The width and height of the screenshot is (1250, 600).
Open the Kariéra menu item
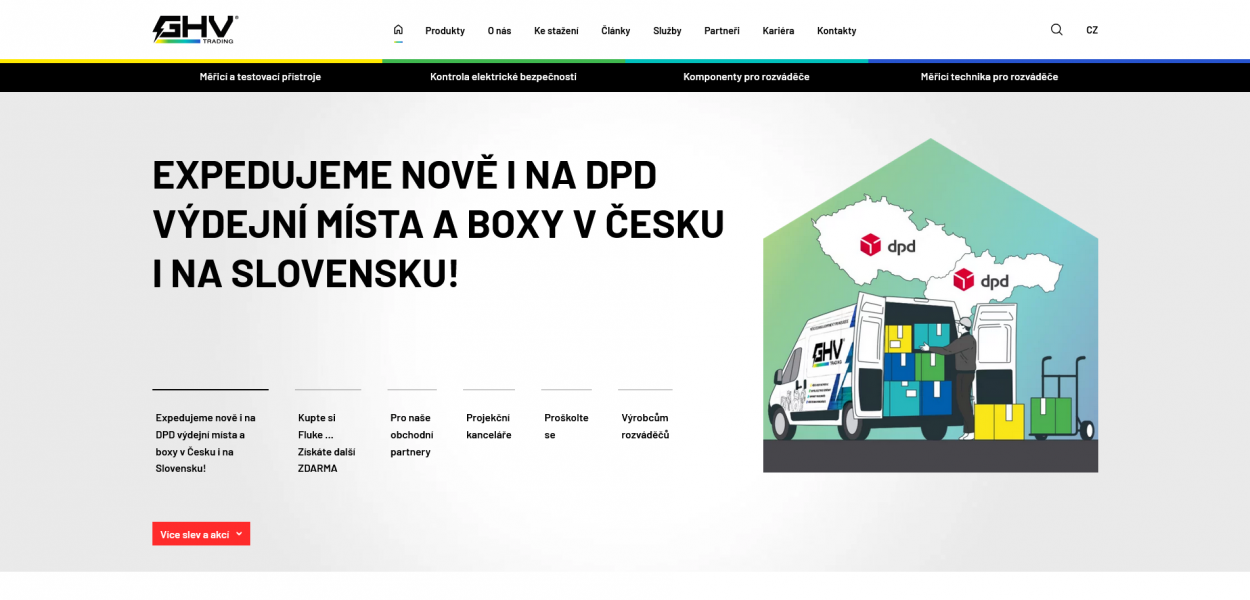[x=778, y=31]
